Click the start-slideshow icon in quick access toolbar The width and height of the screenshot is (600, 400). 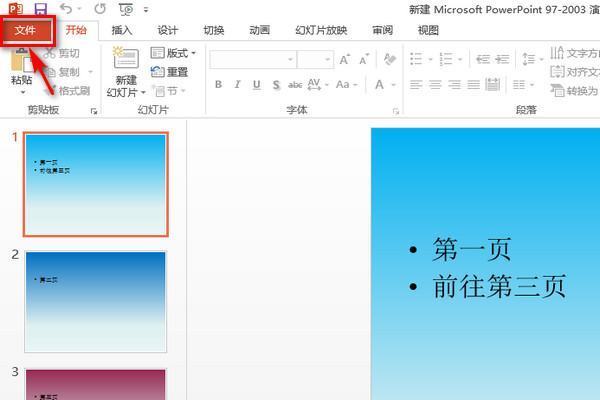[x=125, y=8]
